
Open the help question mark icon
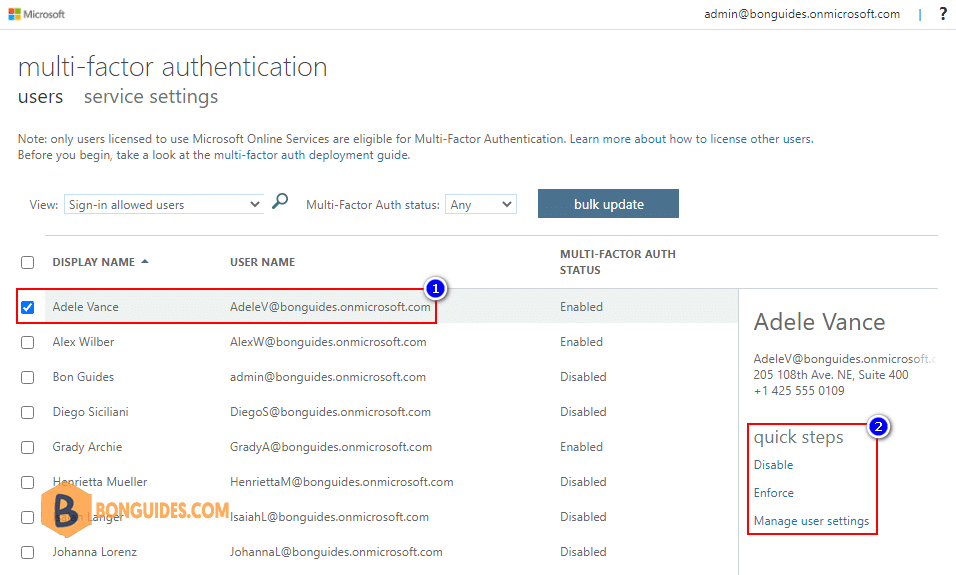943,14
